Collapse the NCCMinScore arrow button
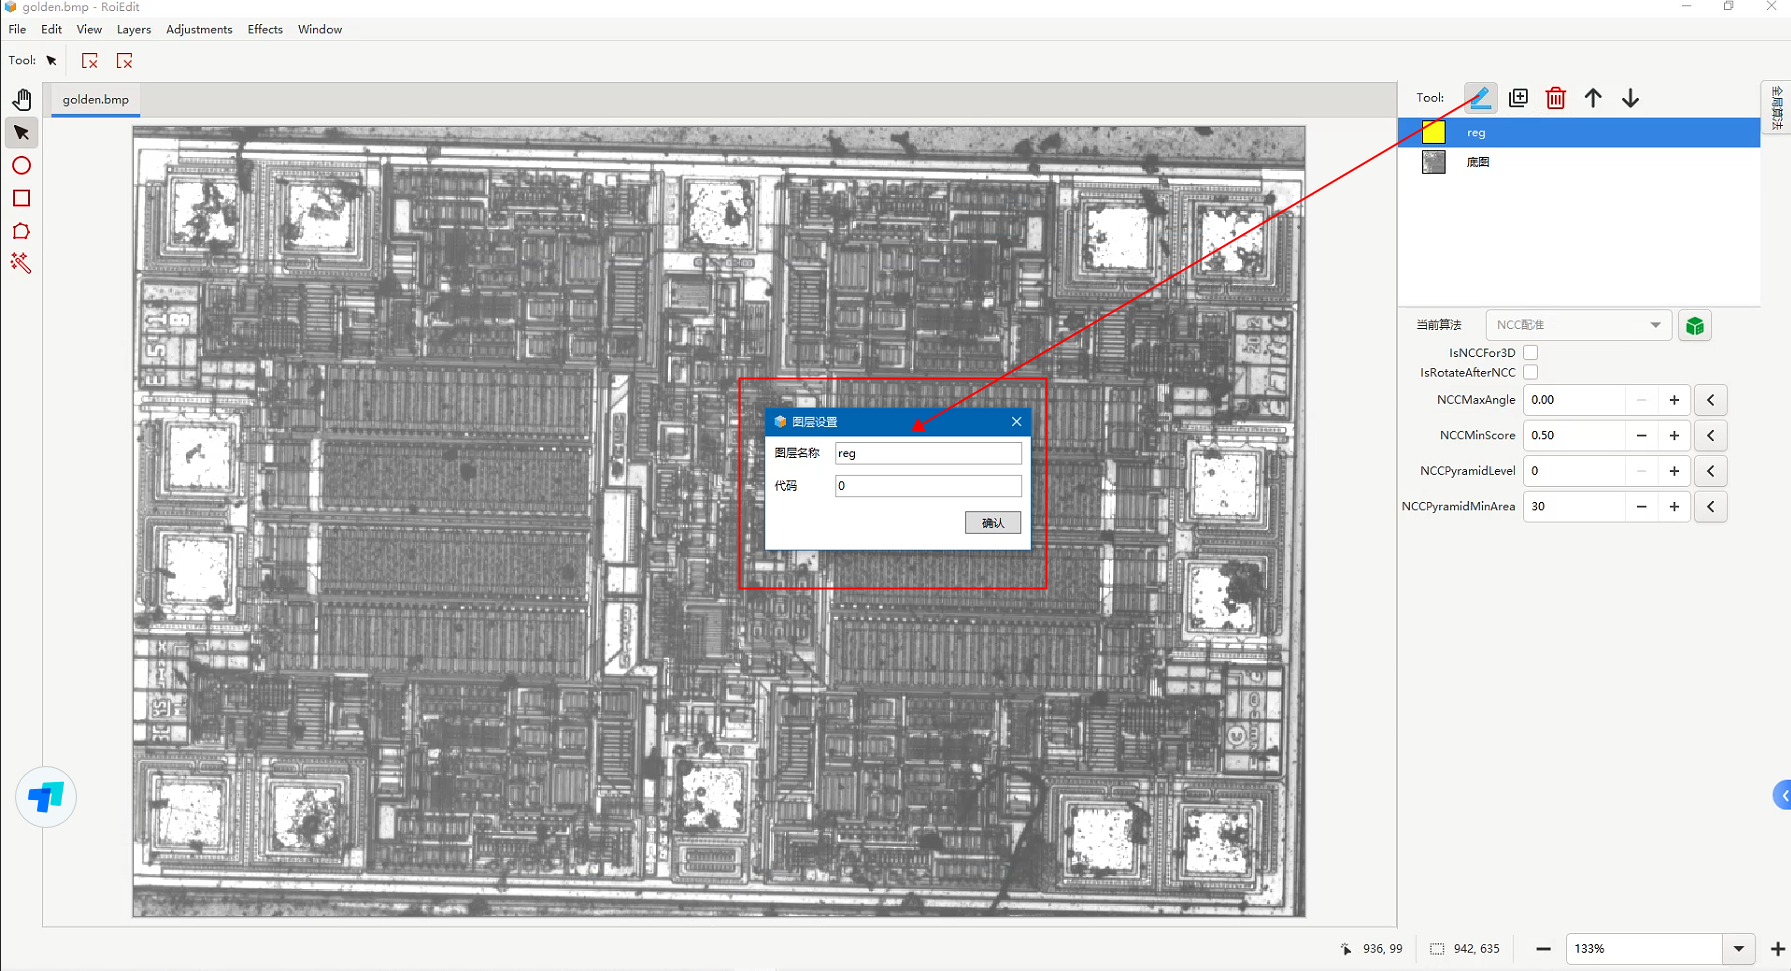 (1711, 436)
